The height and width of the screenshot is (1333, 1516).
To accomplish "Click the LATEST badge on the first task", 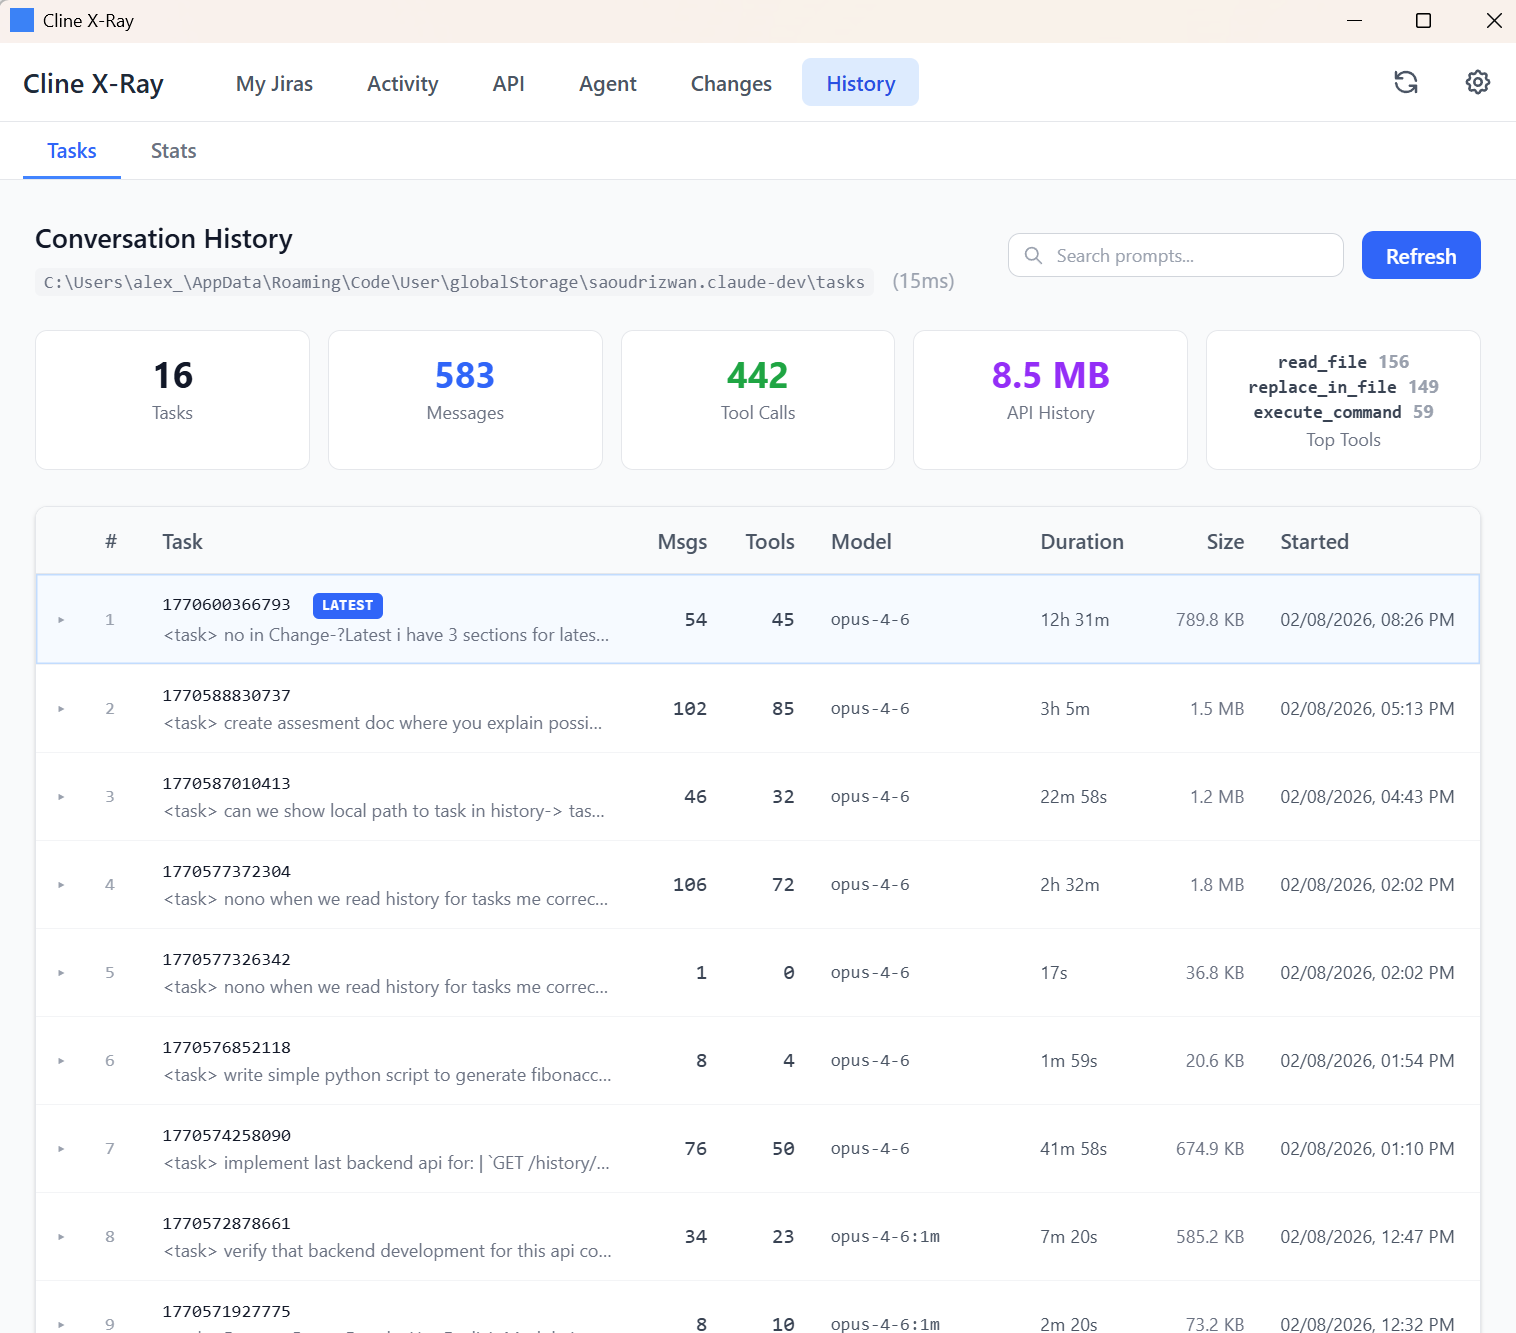I will tap(347, 605).
